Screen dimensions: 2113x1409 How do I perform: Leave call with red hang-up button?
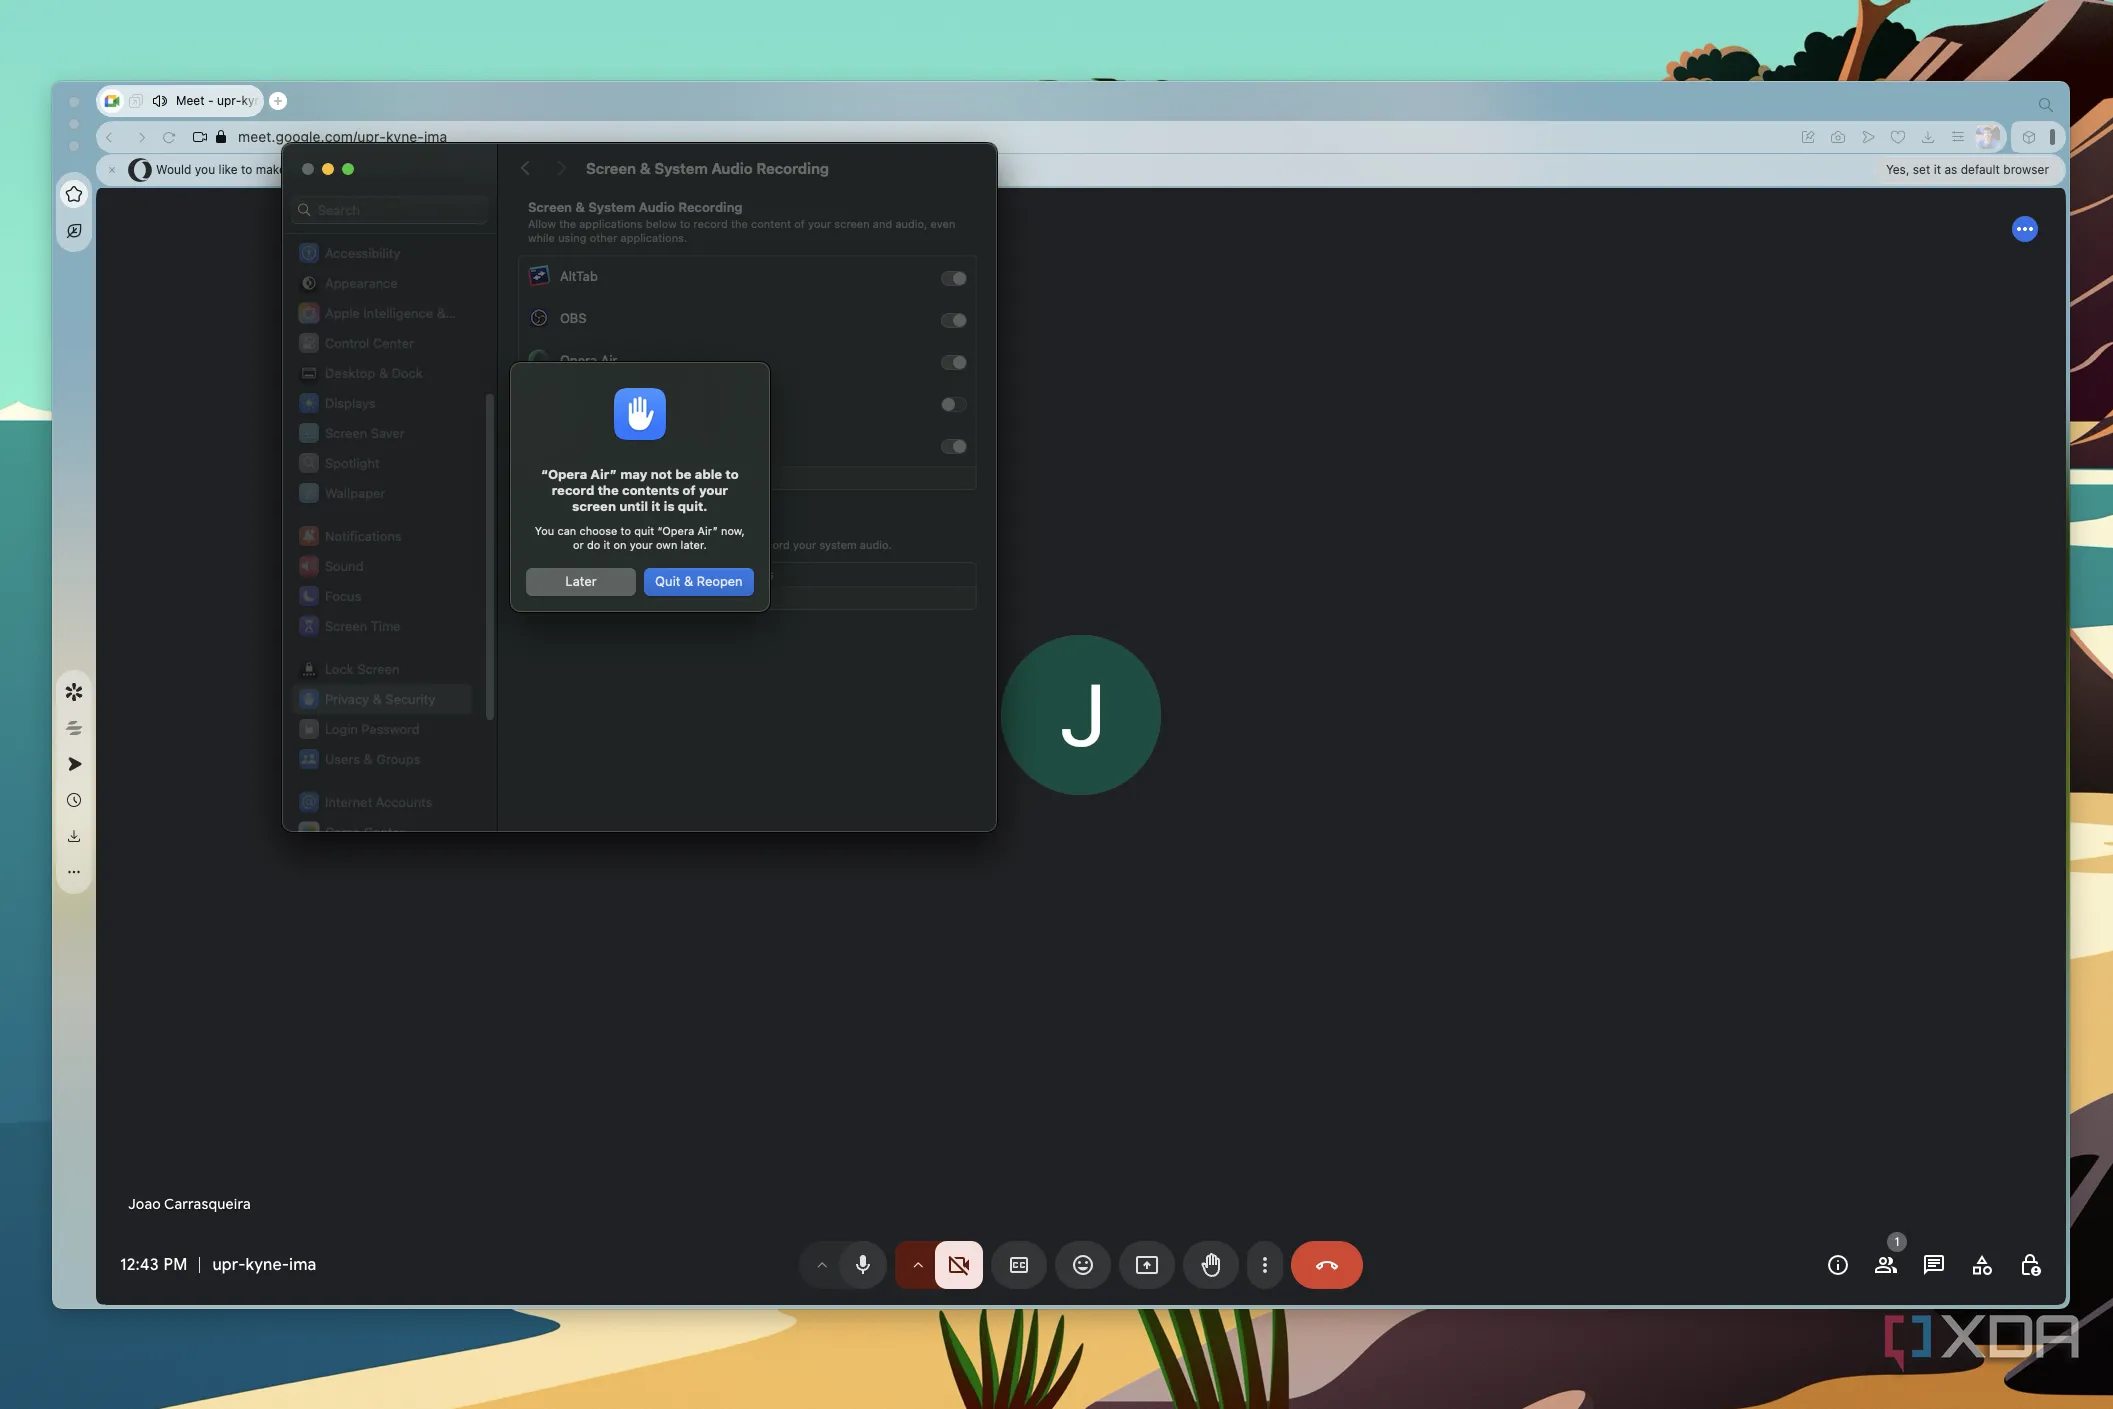(x=1326, y=1265)
